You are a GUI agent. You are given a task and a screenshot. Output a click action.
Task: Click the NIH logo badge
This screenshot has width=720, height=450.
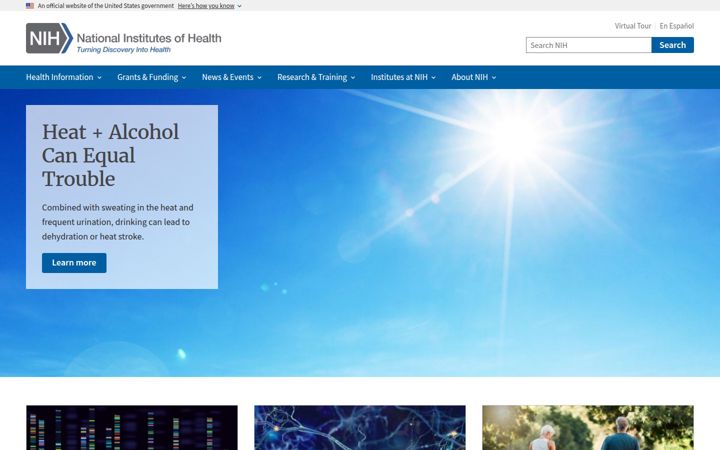tap(49, 38)
